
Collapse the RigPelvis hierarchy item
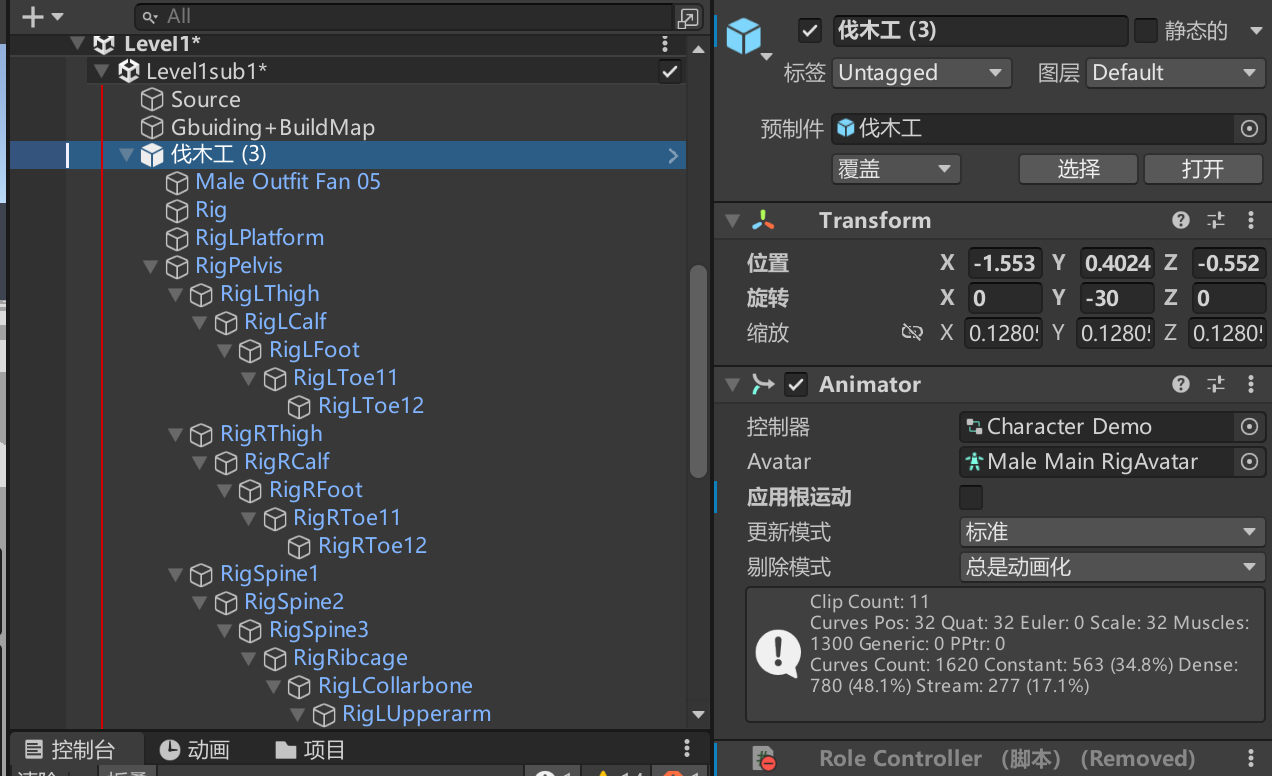coord(151,266)
